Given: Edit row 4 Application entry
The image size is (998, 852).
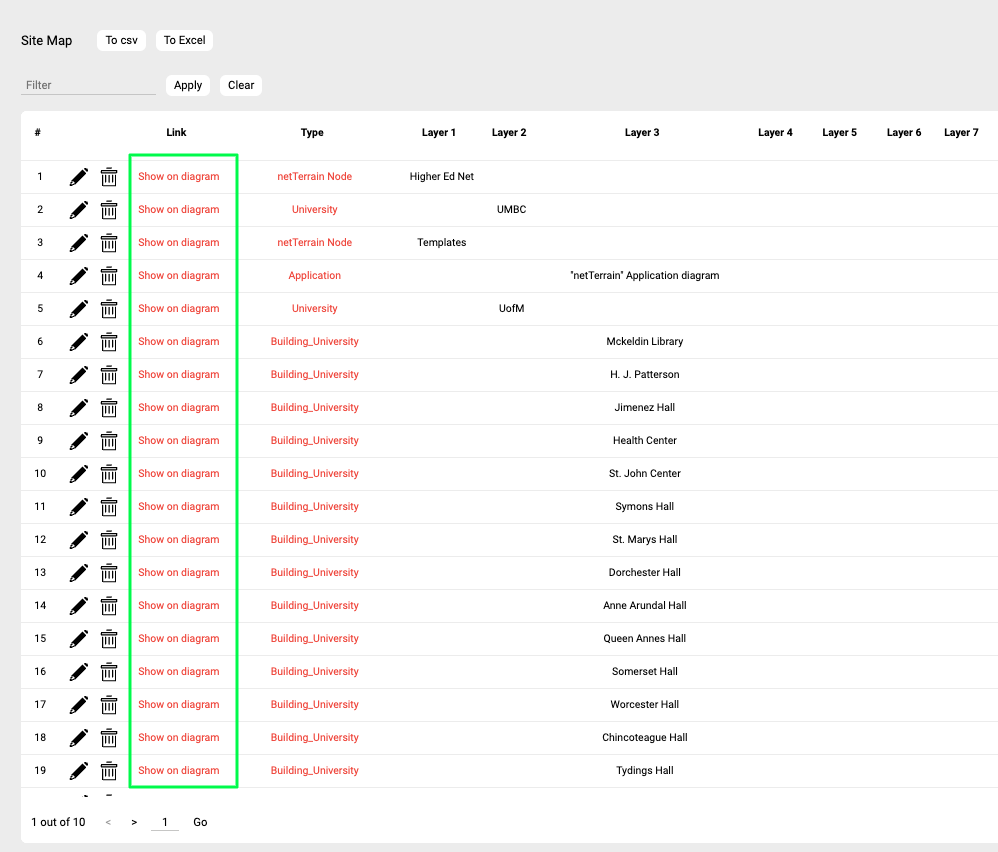Looking at the screenshot, I should (79, 276).
